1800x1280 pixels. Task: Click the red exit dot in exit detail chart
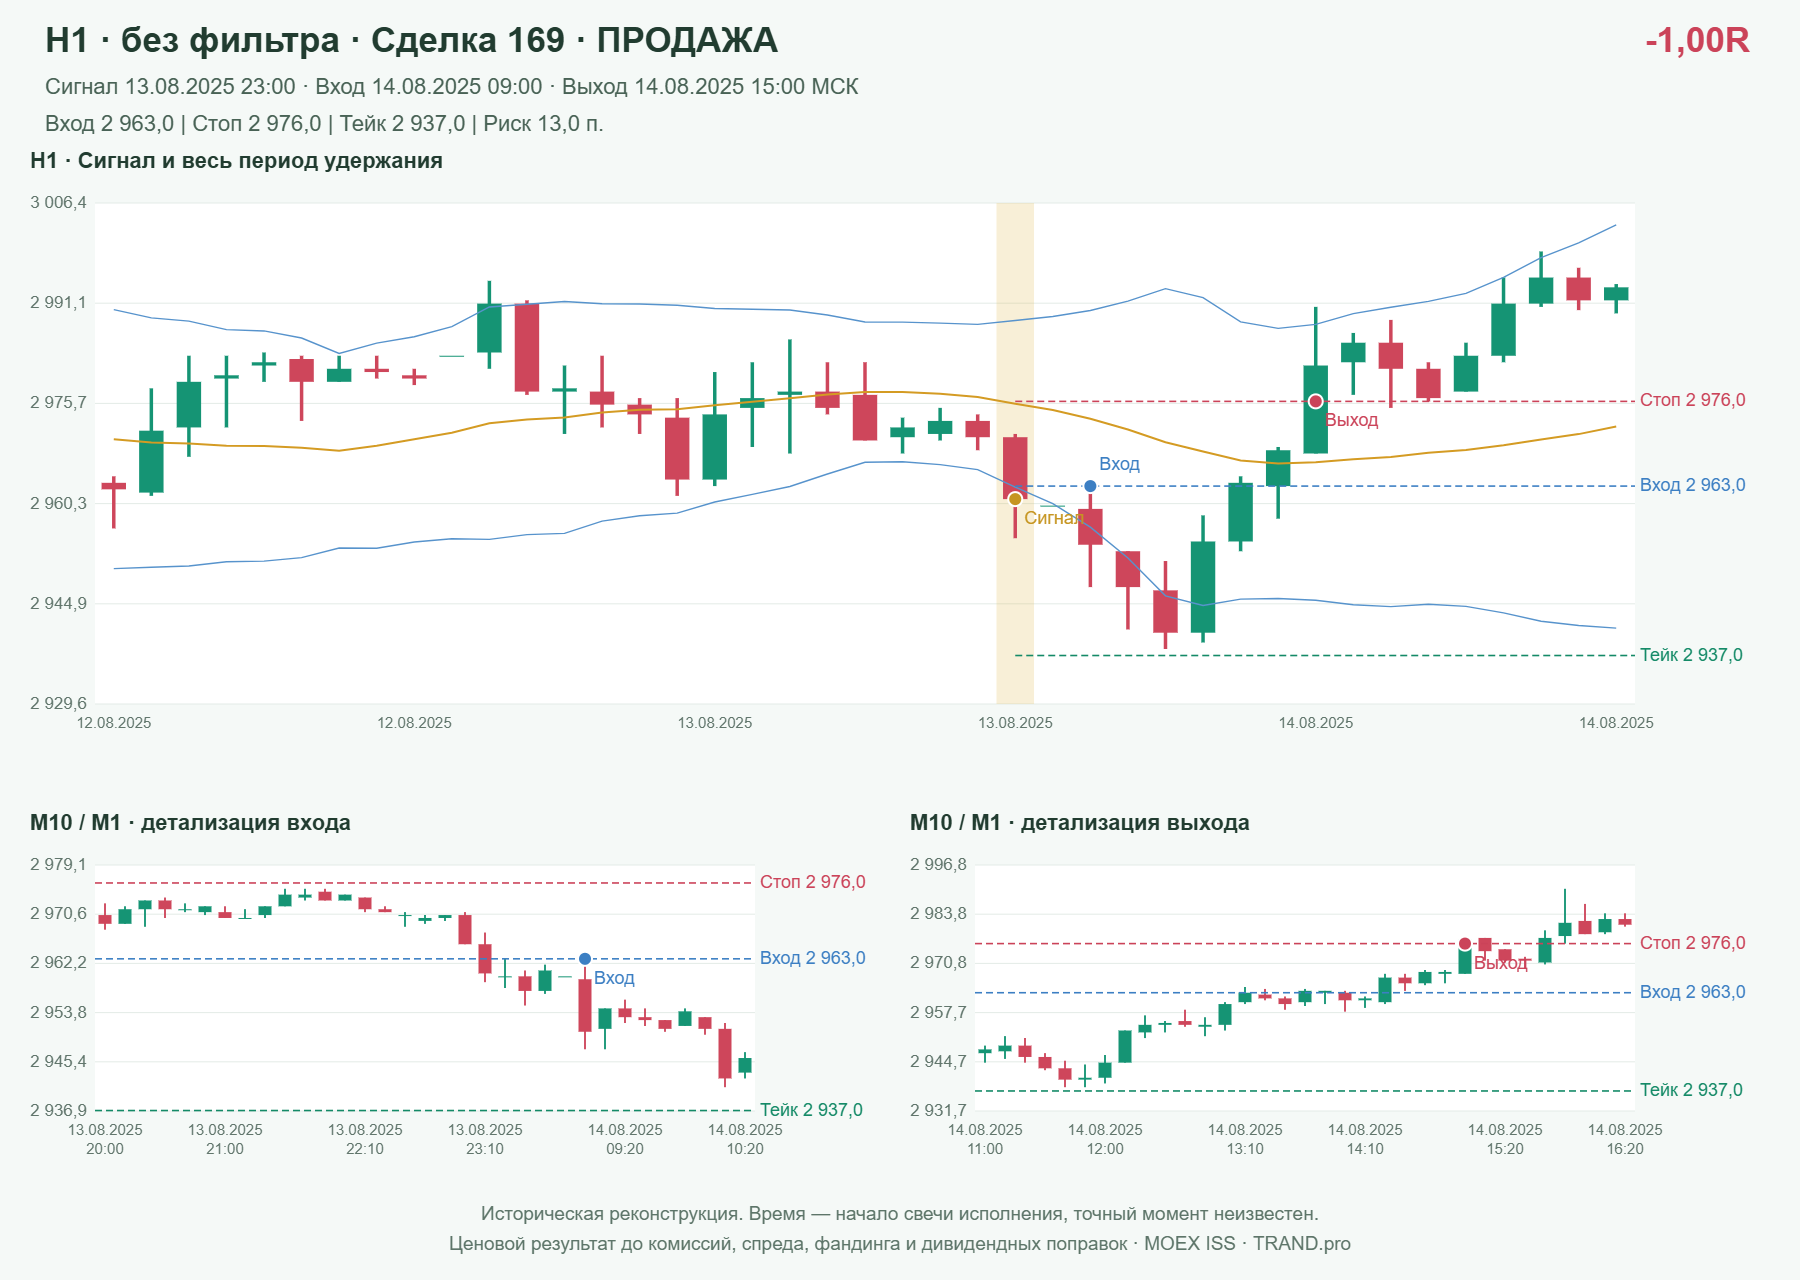(1465, 944)
